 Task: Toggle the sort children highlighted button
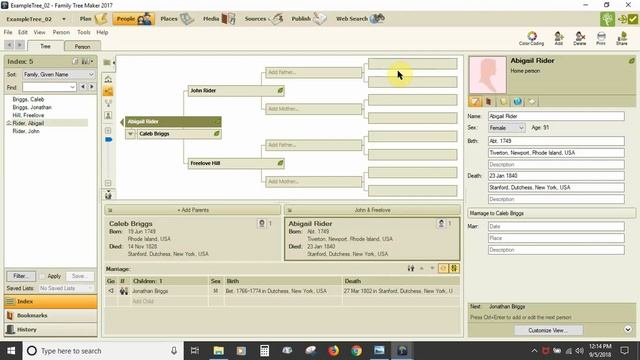pos(454,268)
